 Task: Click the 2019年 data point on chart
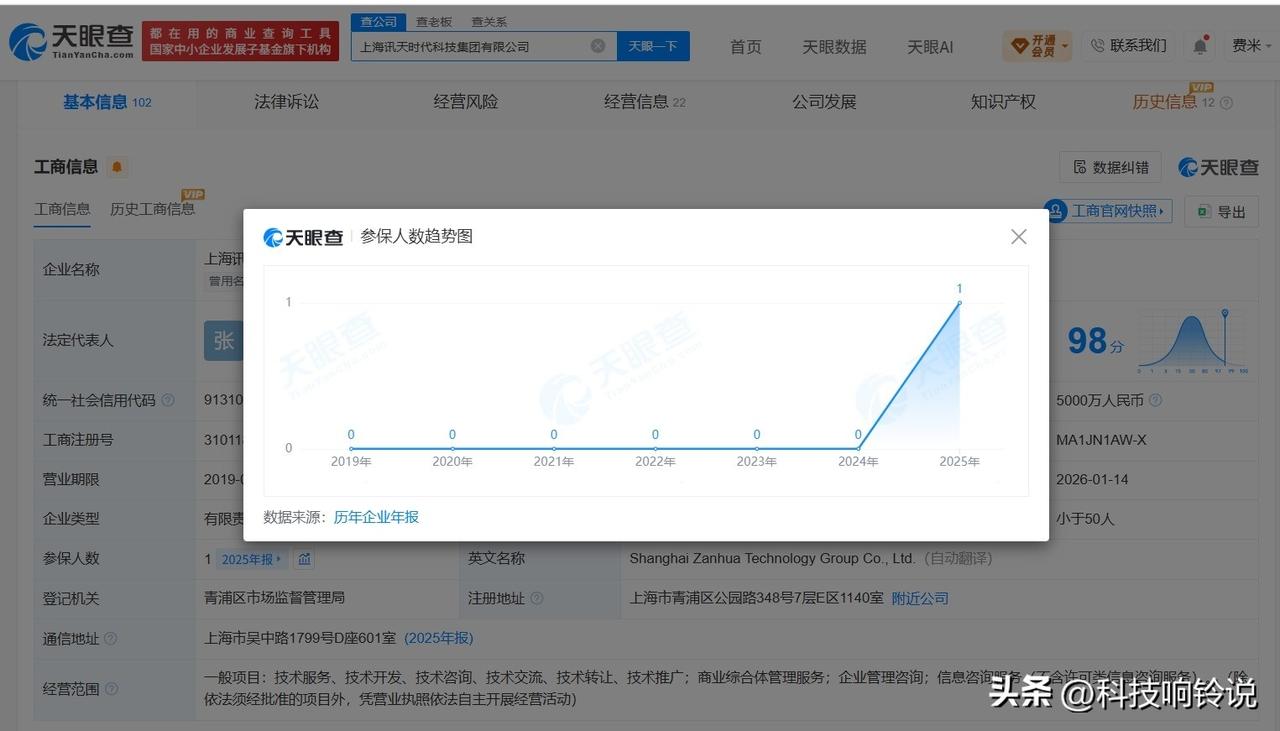(351, 448)
